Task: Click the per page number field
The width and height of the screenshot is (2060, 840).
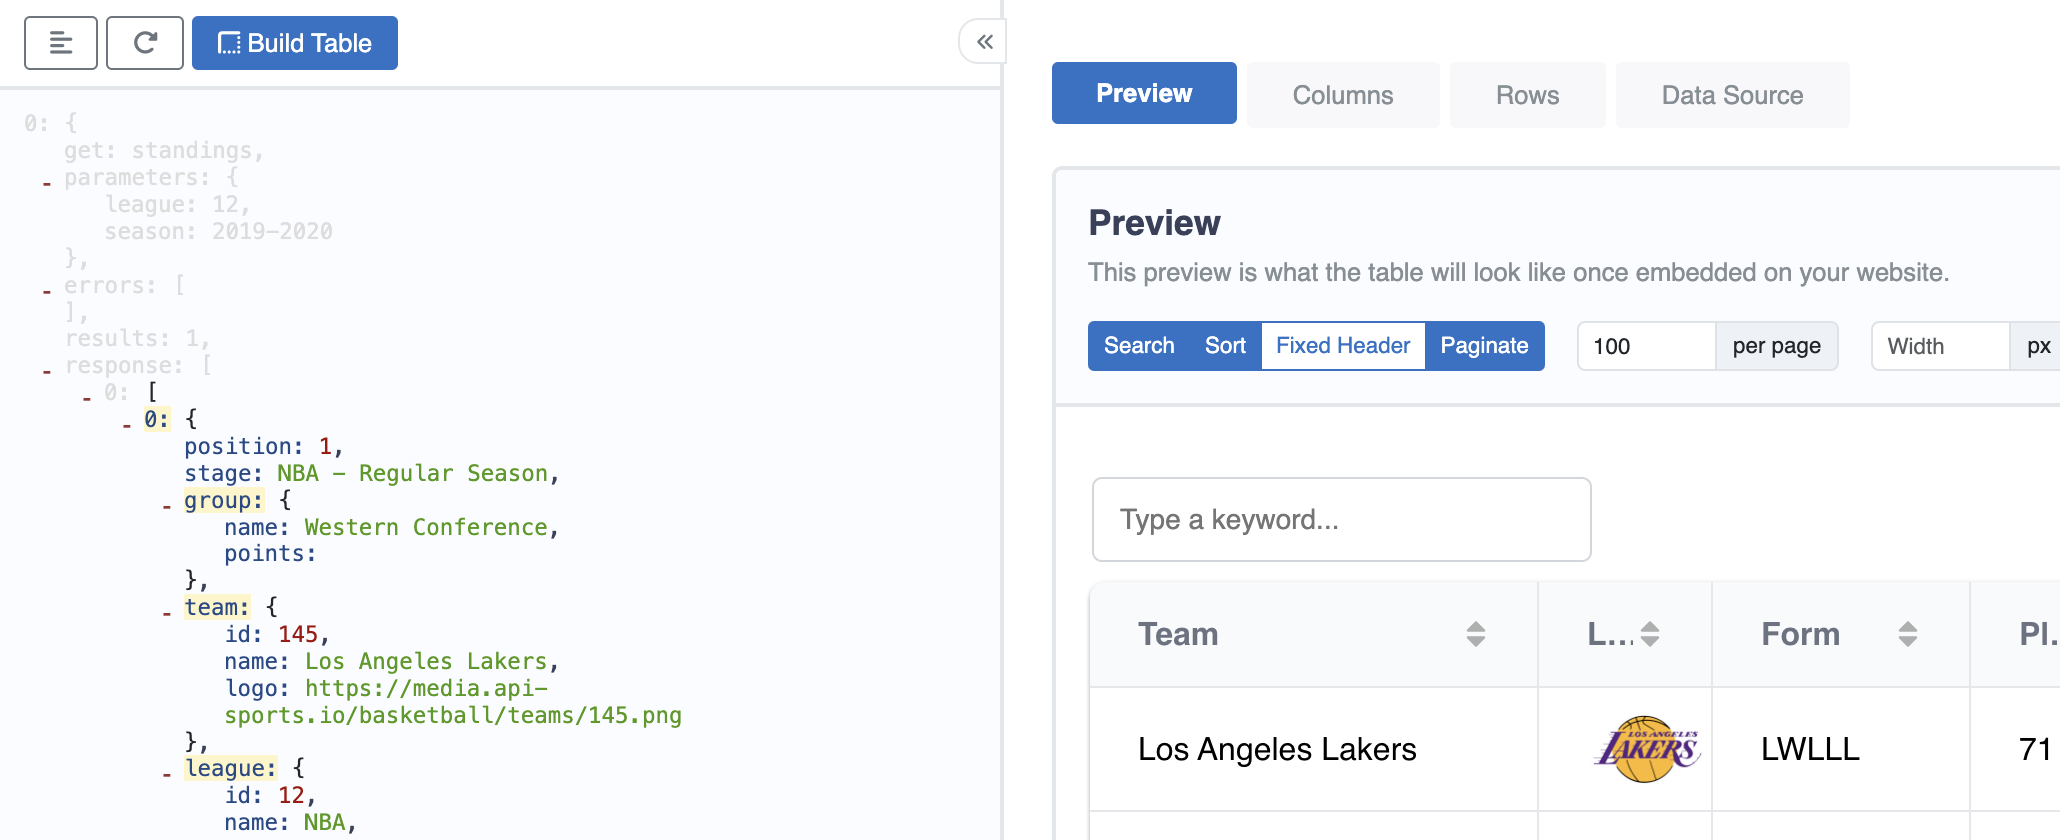Action: (1647, 346)
